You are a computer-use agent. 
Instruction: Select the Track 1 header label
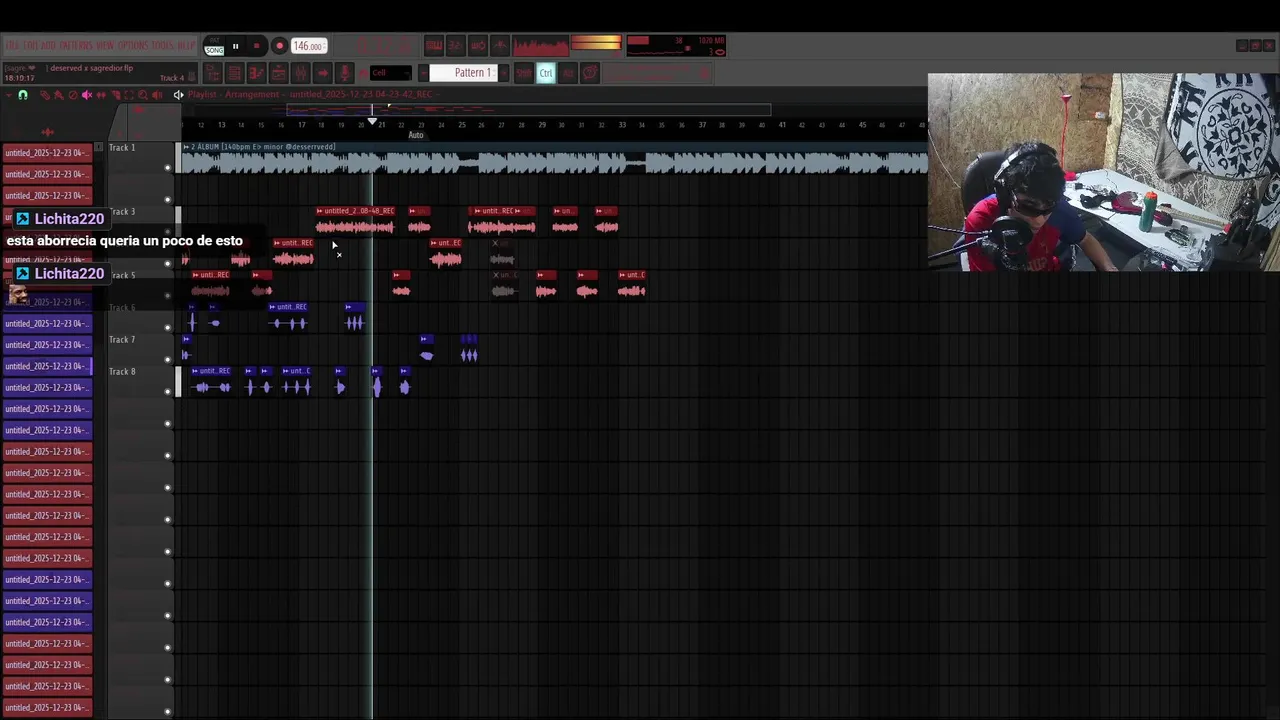[122, 148]
